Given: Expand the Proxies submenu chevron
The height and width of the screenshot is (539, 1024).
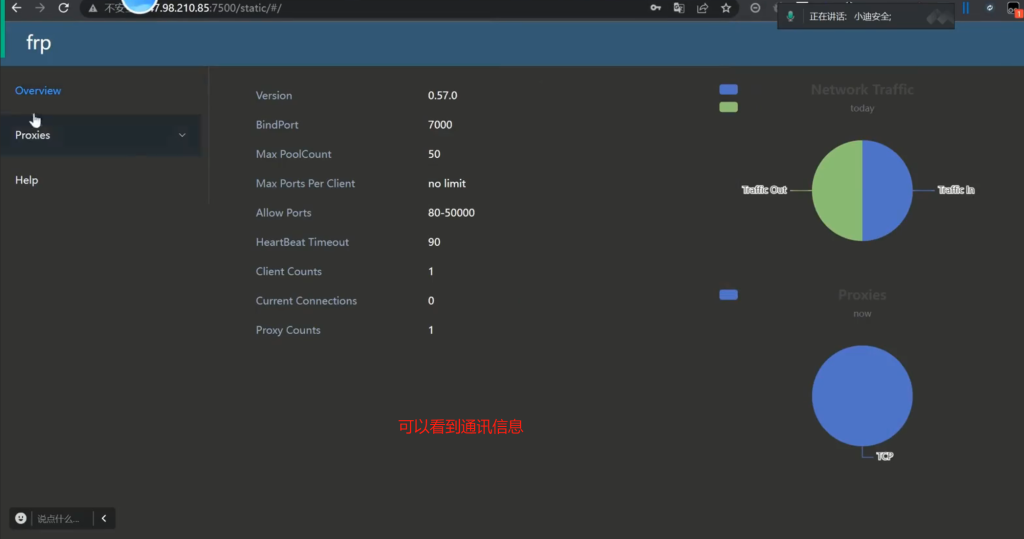Looking at the screenshot, I should point(182,135).
